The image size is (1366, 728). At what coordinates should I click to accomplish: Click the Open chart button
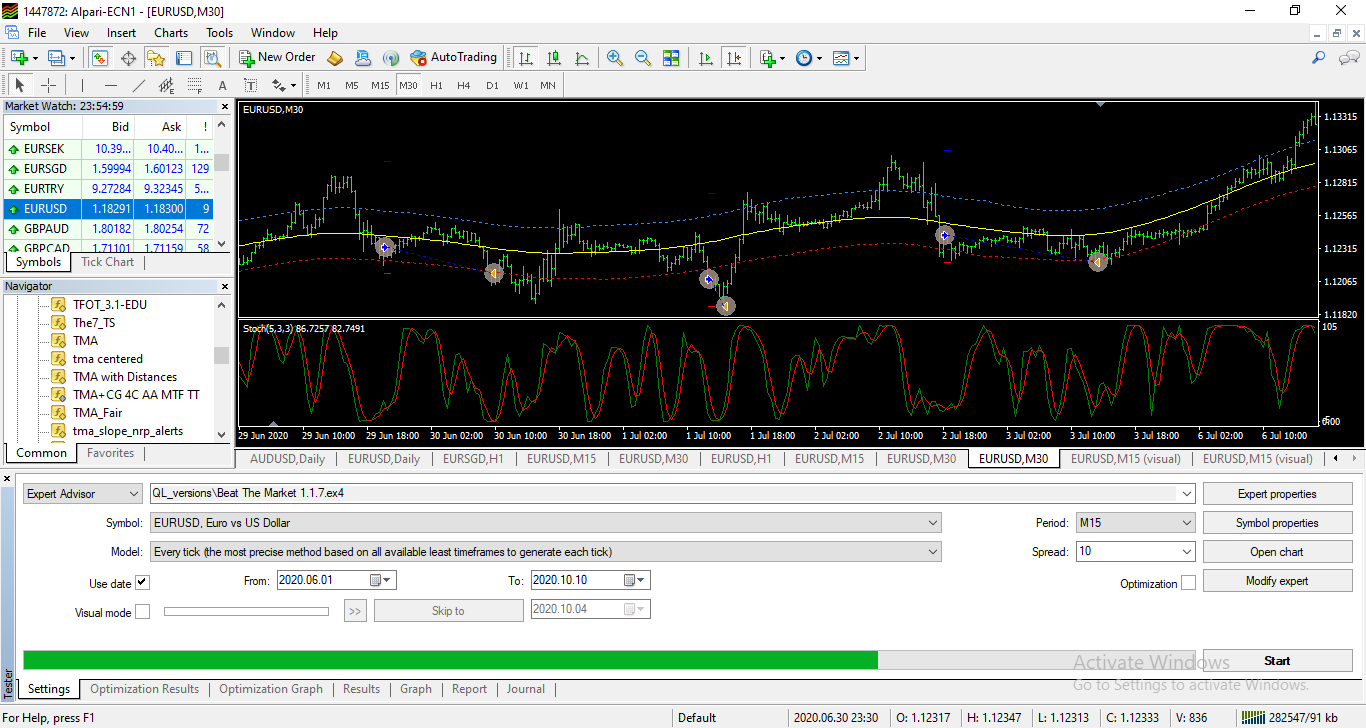pos(1277,552)
